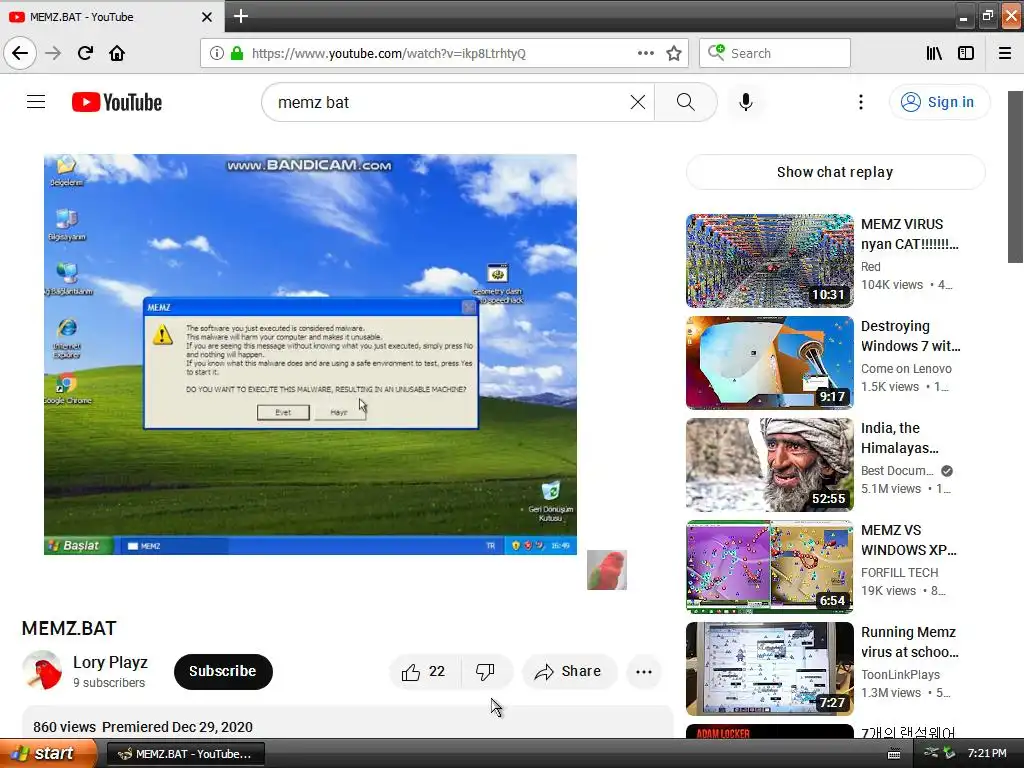The height and width of the screenshot is (768, 1024).
Task: Open the site information (i) icon
Action: [216, 53]
